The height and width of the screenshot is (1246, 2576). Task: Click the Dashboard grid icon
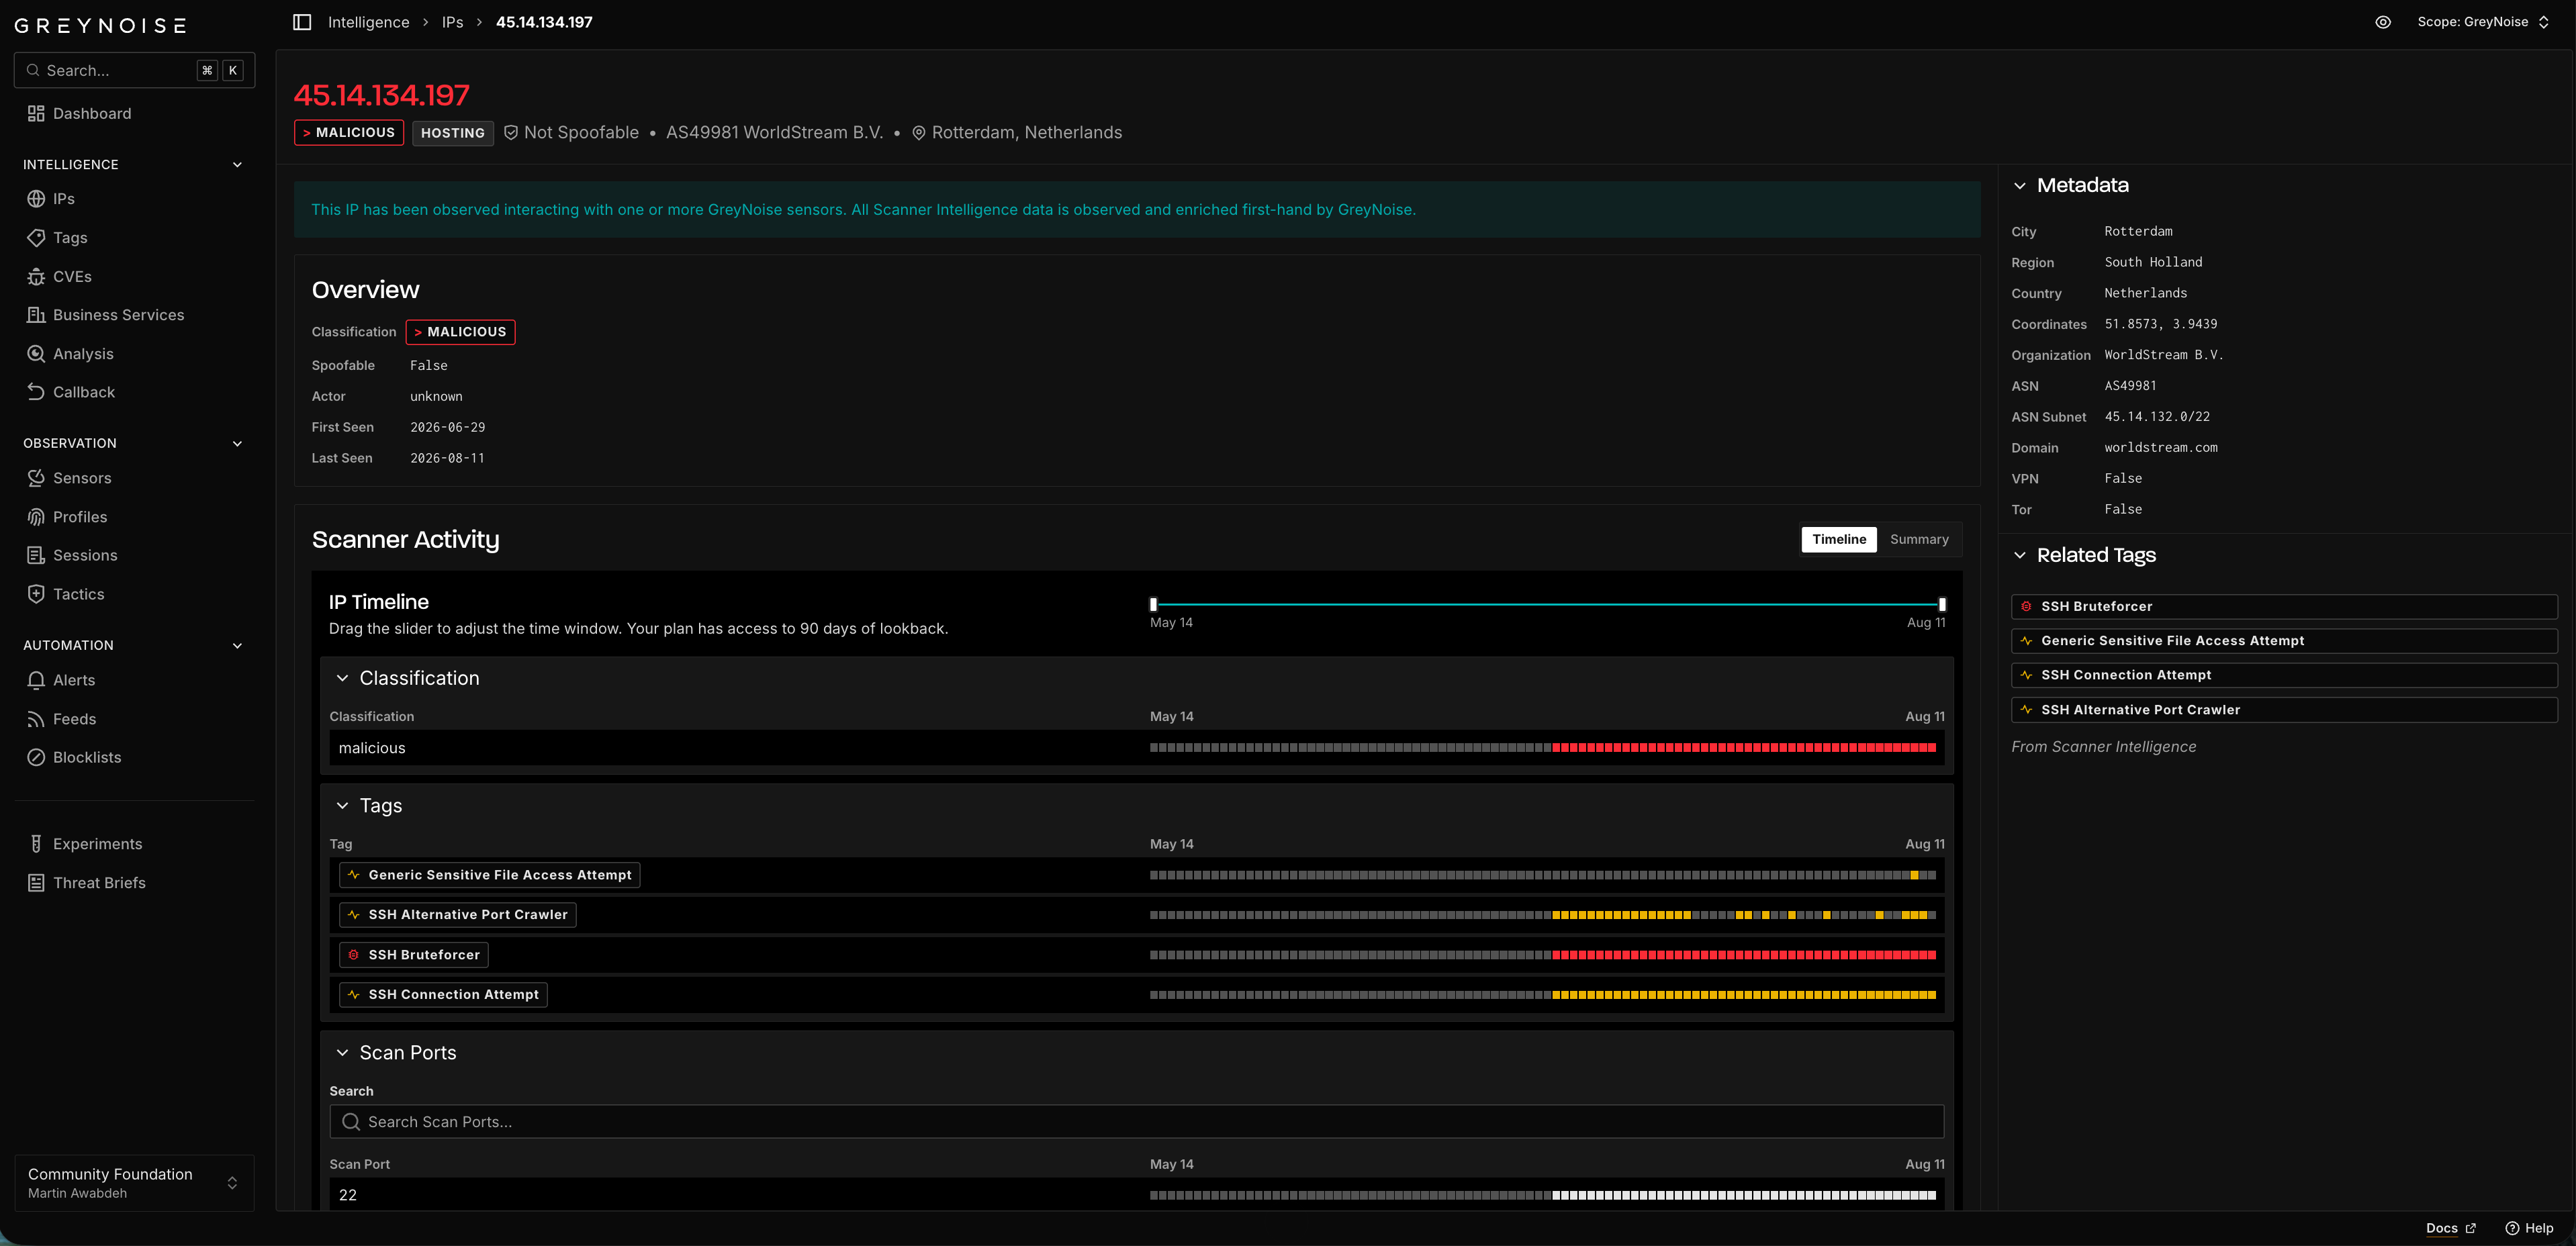(x=36, y=114)
